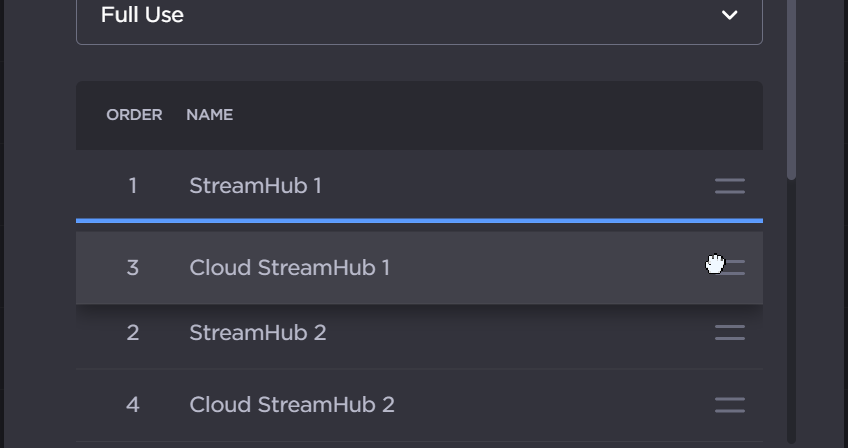Click order number 4 beside Cloud StreamHub 2
This screenshot has height=448, width=848.
(x=133, y=405)
